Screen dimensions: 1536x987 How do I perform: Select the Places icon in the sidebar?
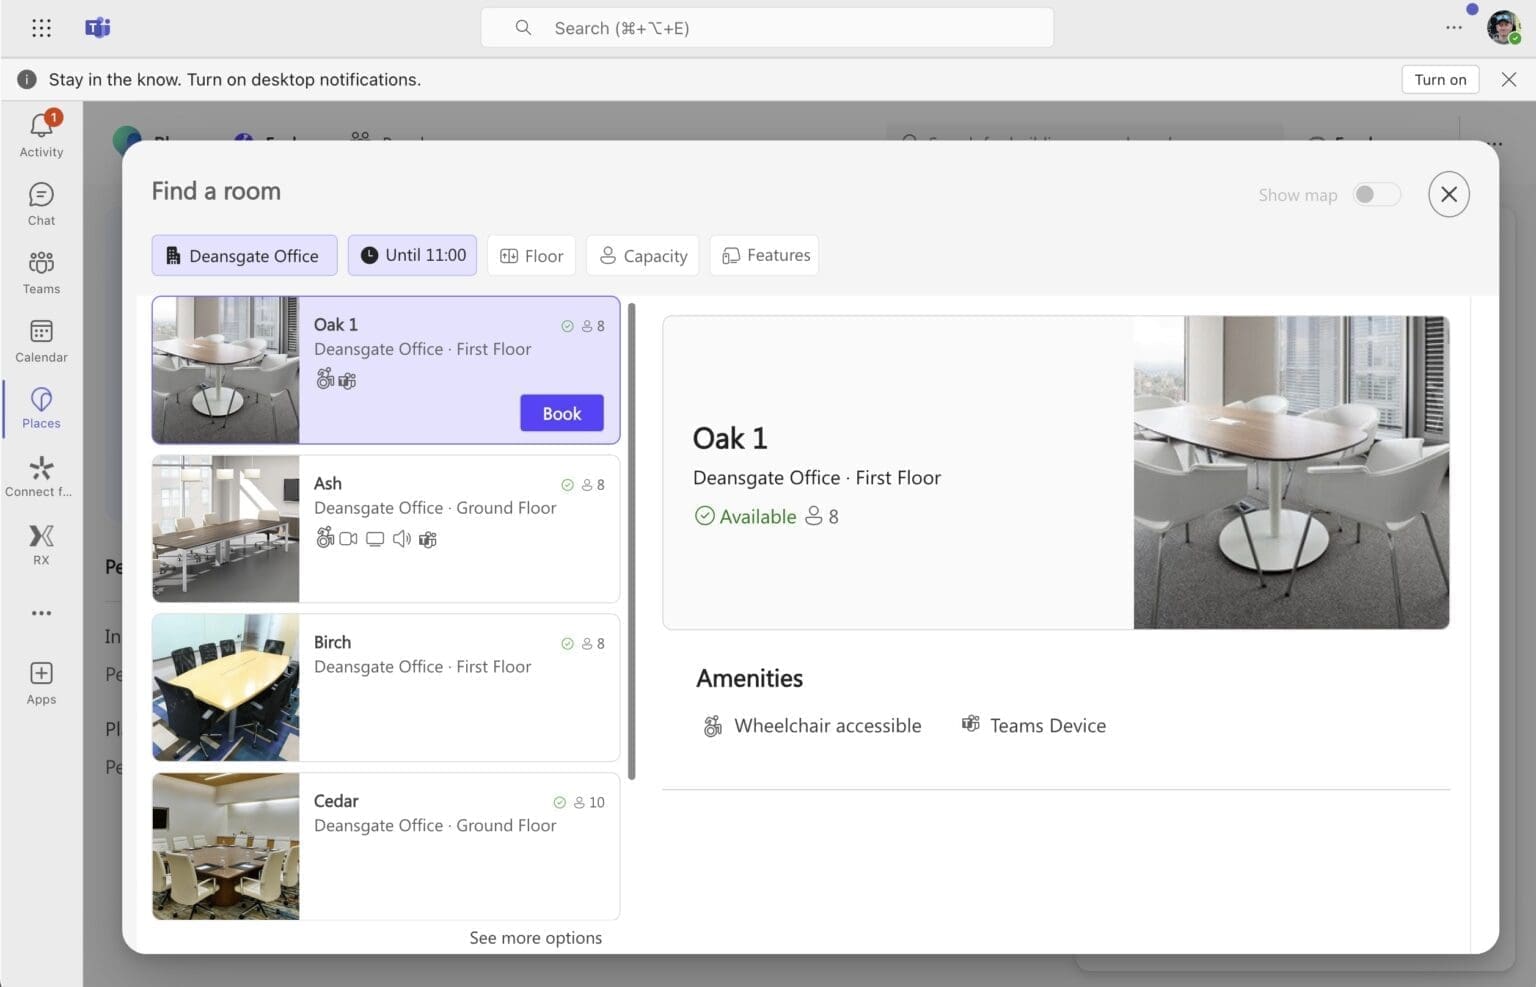pyautogui.click(x=41, y=404)
